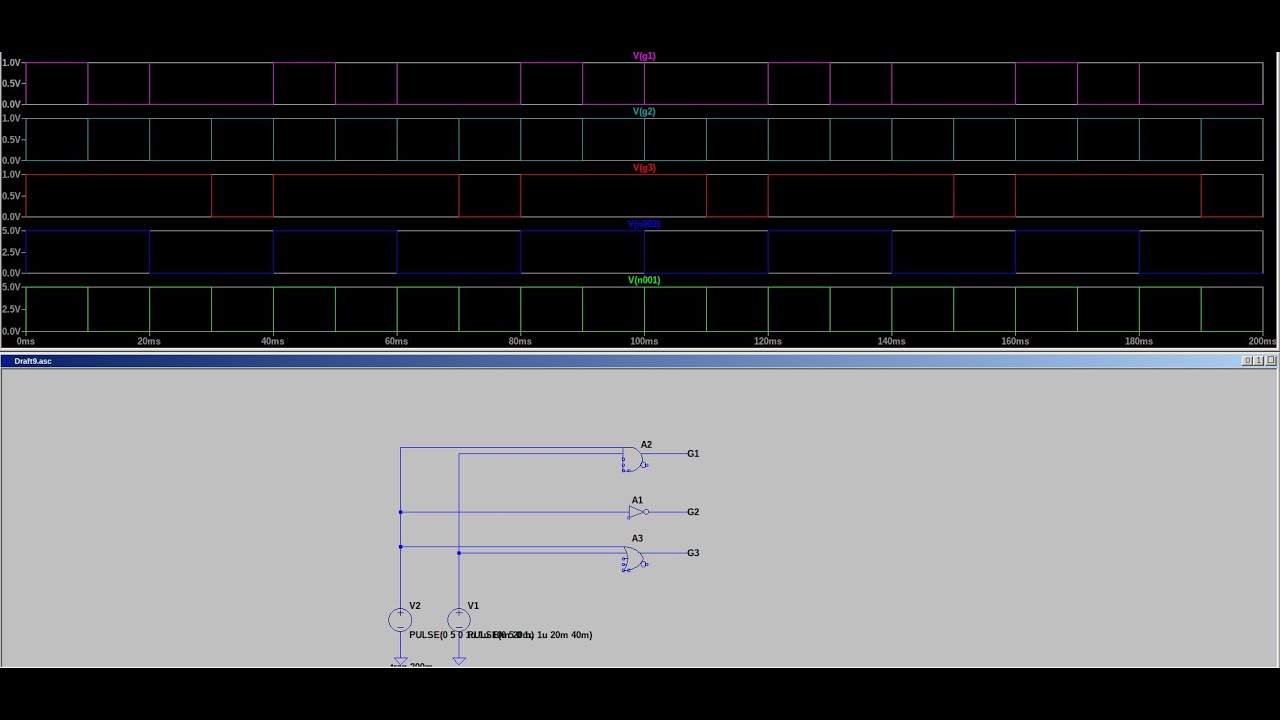Select the A1 inverter symbol
This screenshot has height=720, width=1280.
pyautogui.click(x=638, y=512)
